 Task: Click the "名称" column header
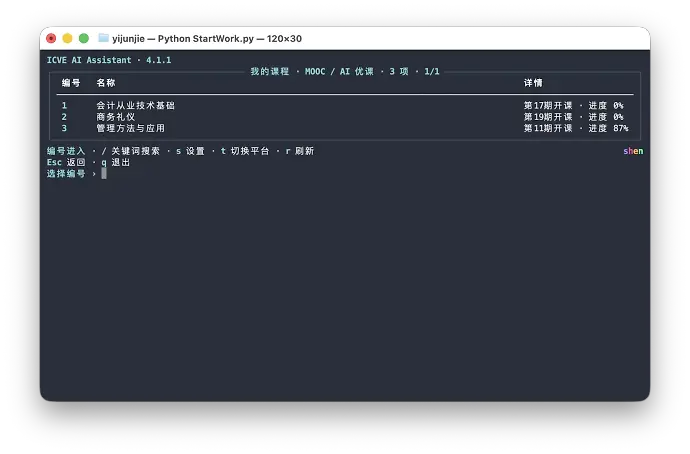point(106,83)
